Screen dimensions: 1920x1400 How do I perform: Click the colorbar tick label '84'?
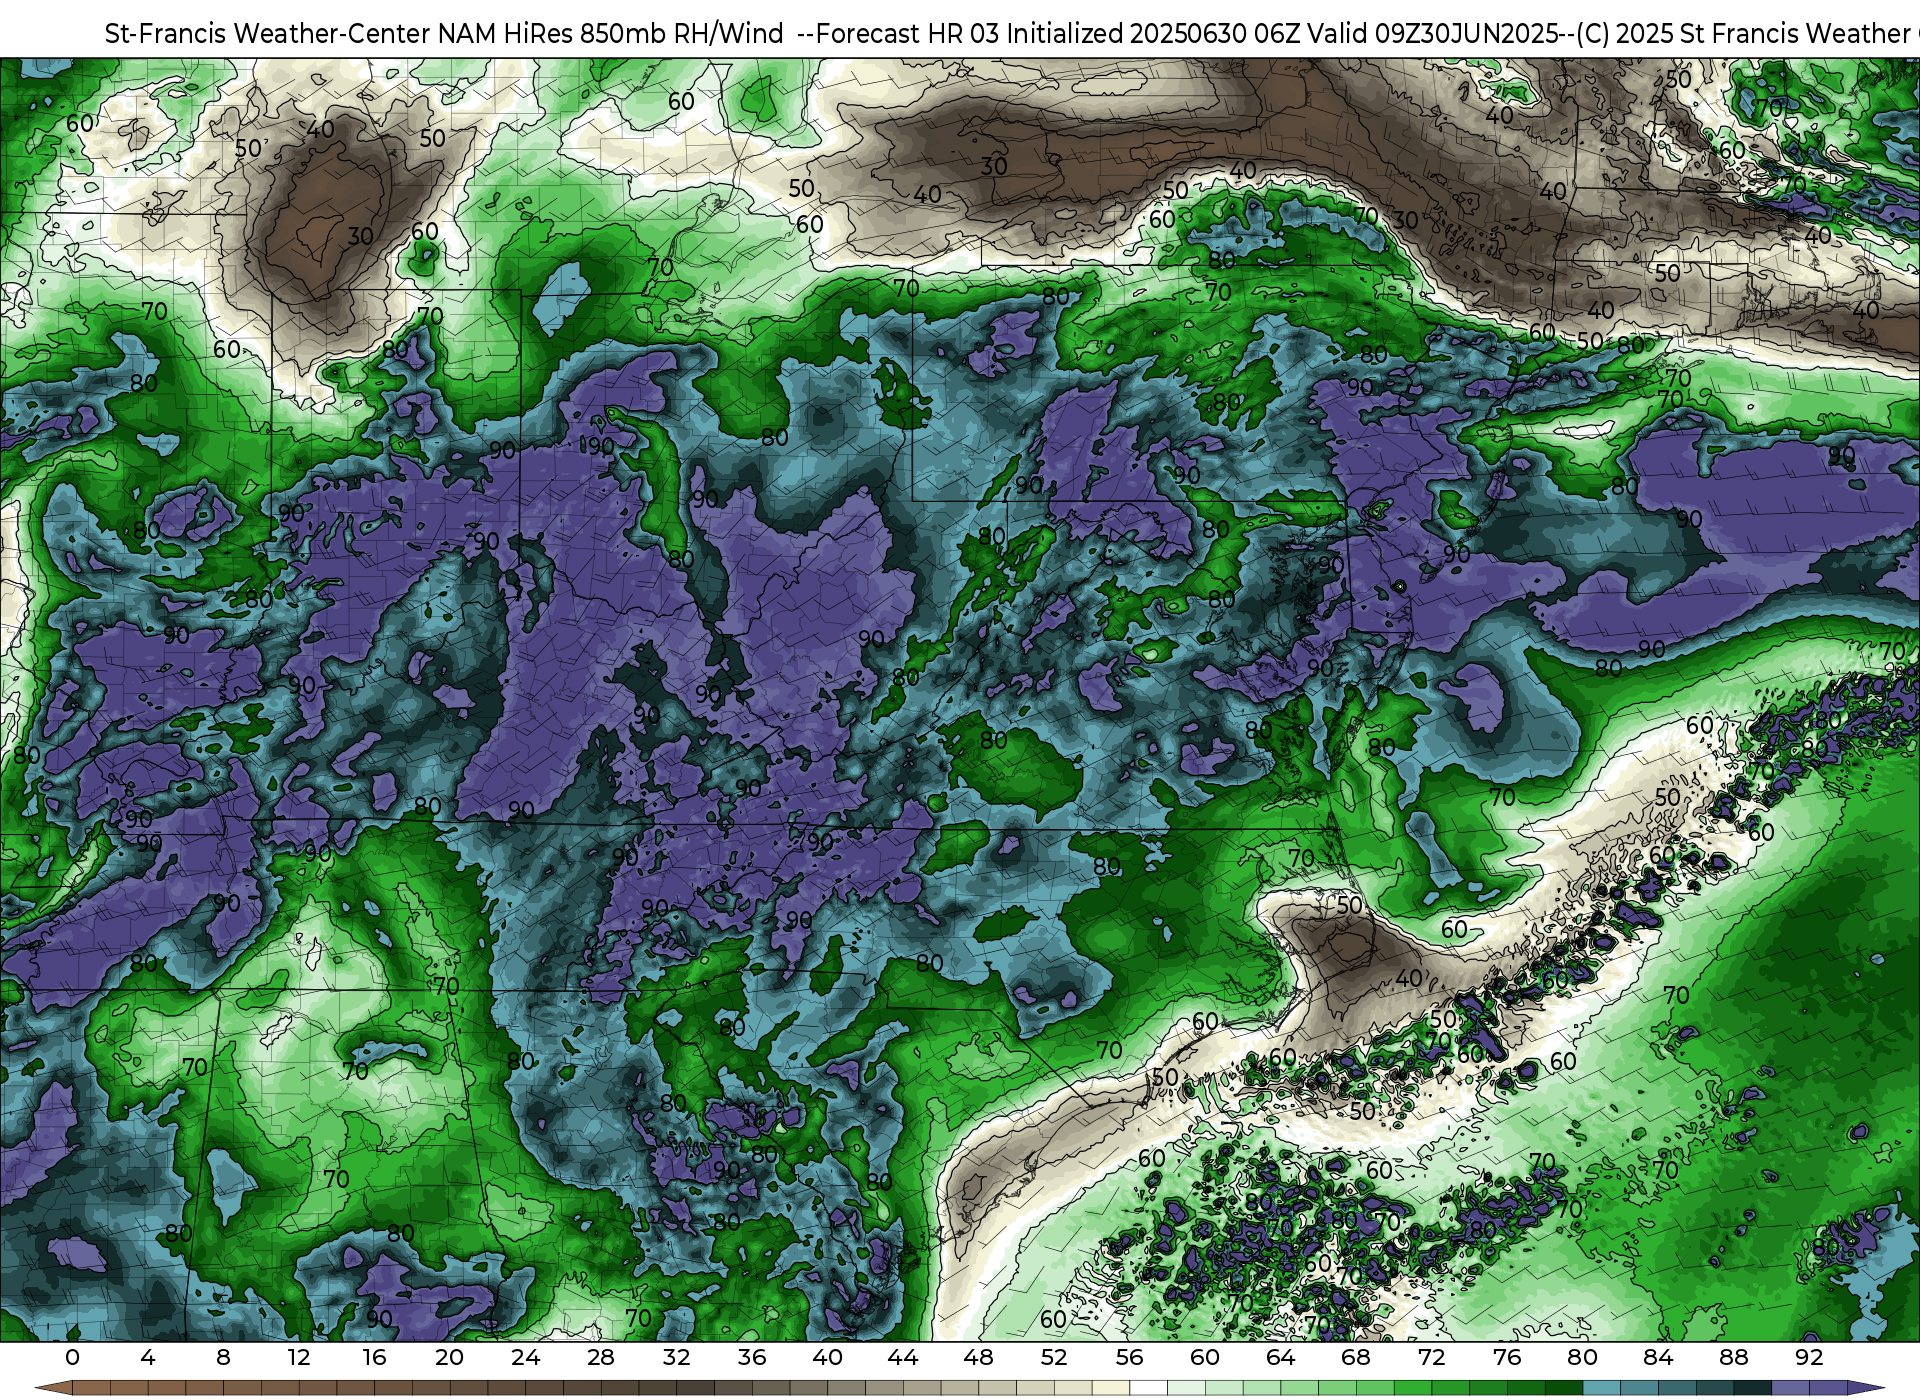point(1658,1358)
